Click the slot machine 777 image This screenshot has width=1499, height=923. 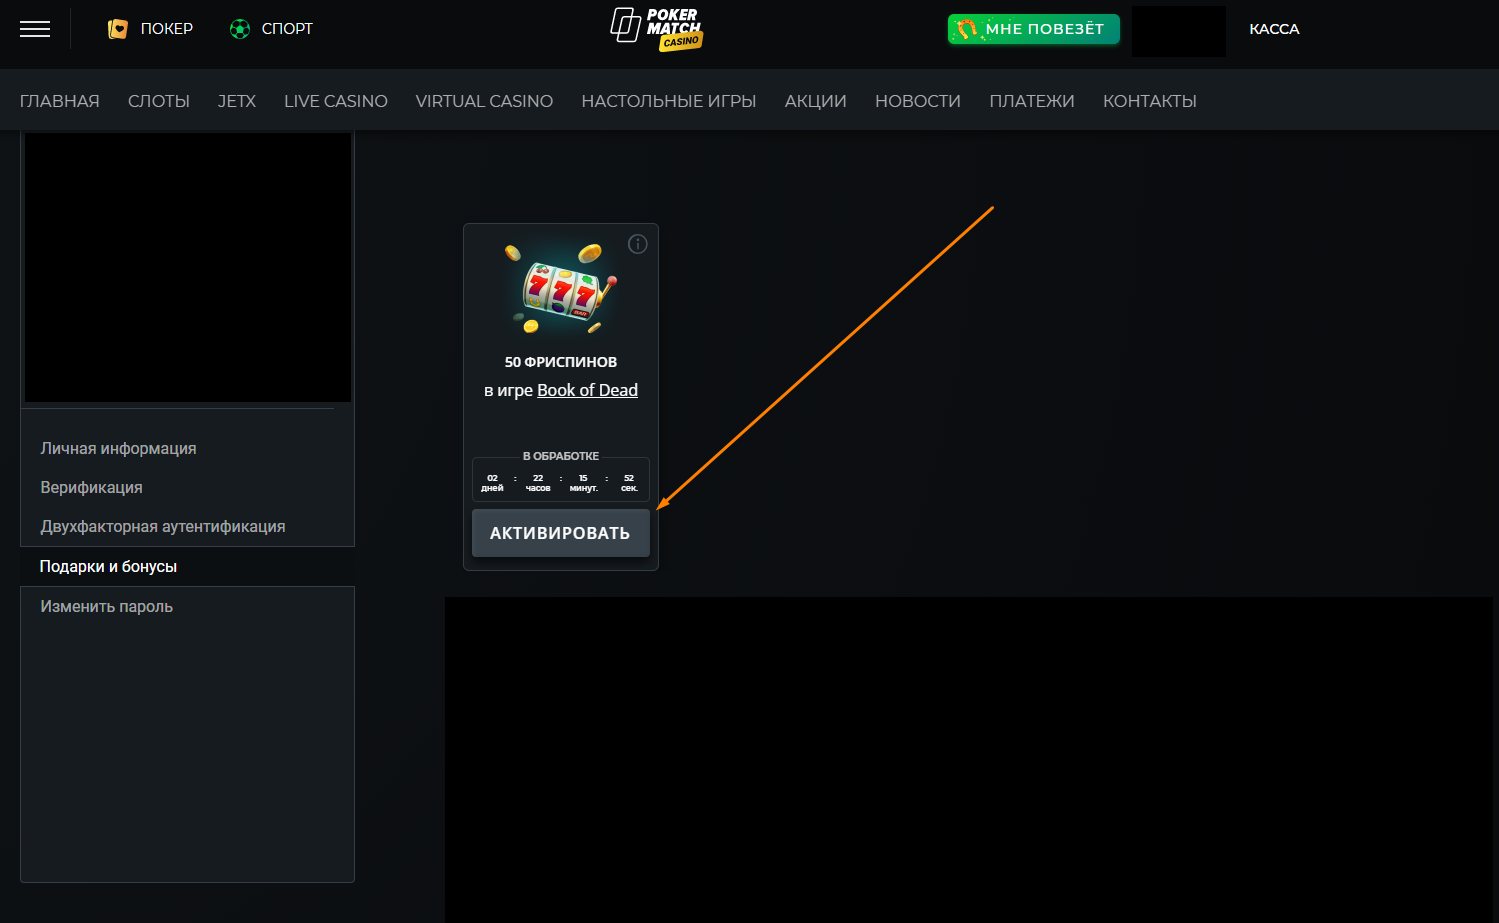[561, 289]
